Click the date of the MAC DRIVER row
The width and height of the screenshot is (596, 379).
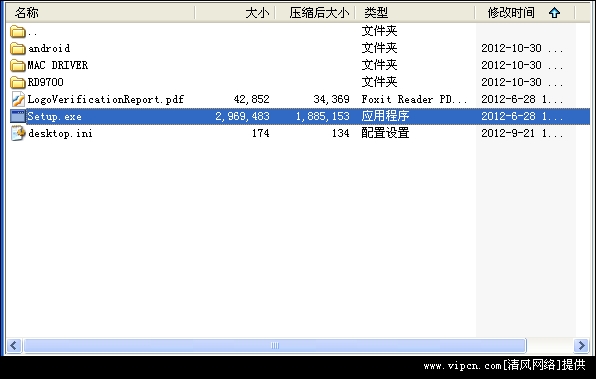coord(522,65)
